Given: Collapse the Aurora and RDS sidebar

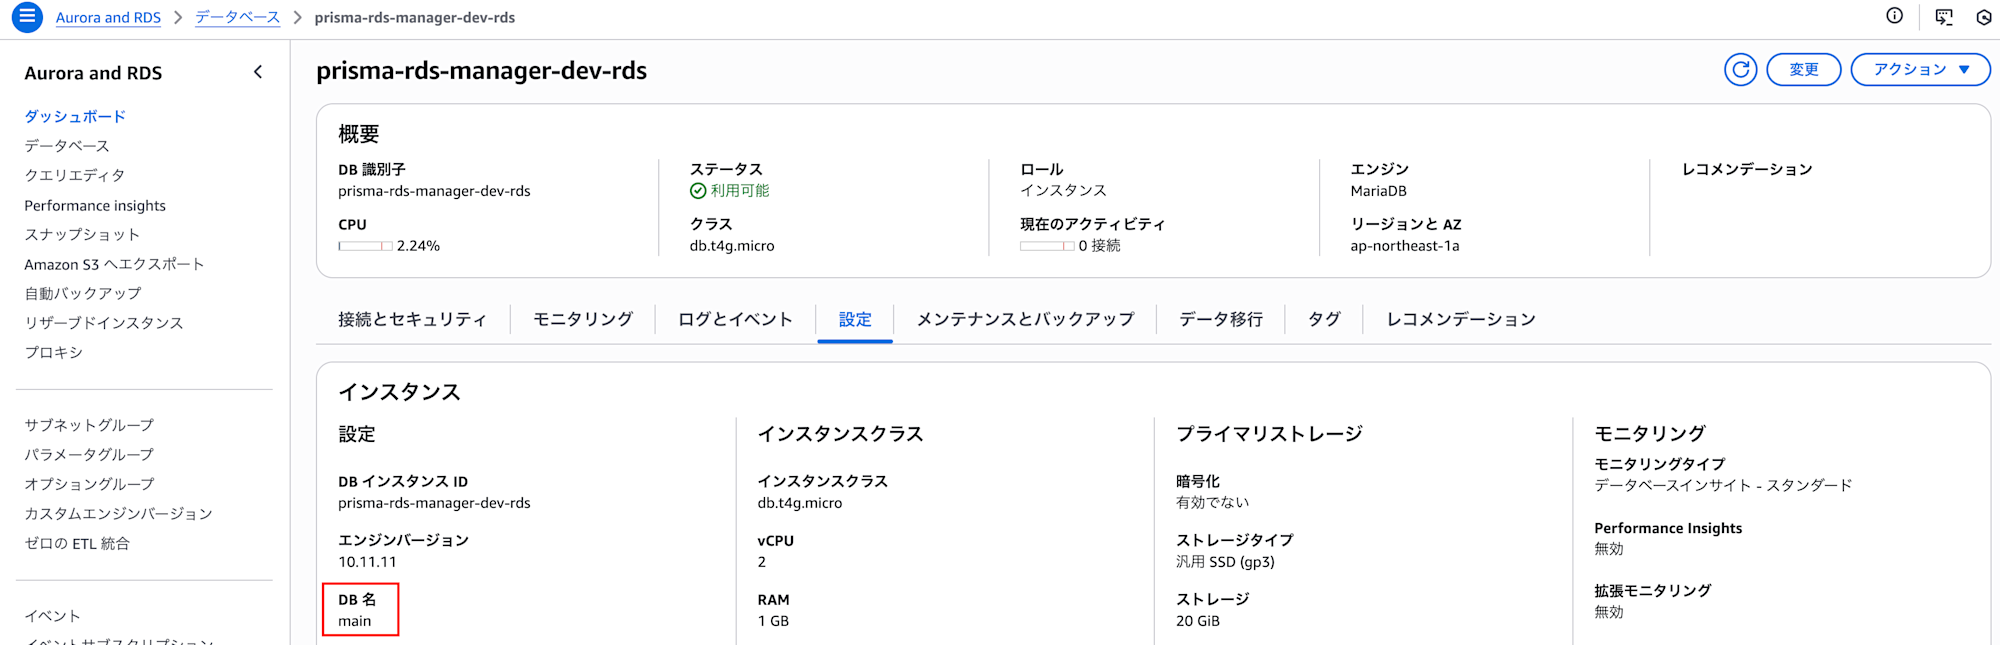Looking at the screenshot, I should pos(258,72).
